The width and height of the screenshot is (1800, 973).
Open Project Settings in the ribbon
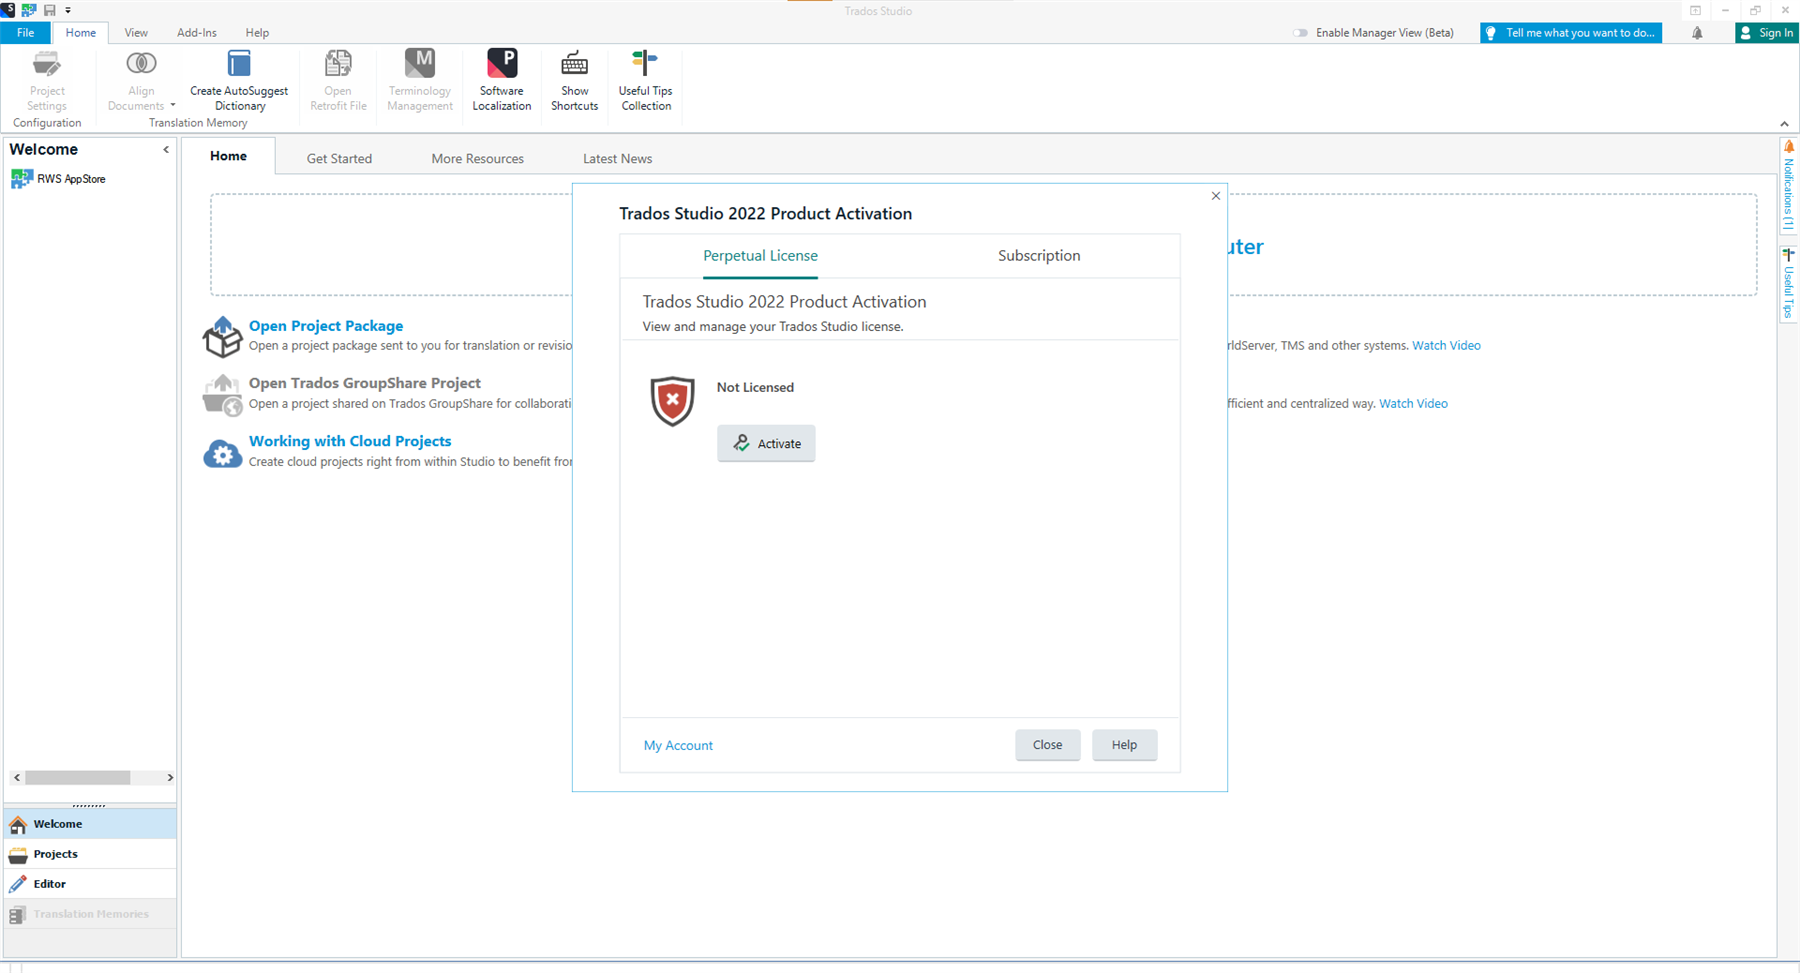click(x=47, y=81)
